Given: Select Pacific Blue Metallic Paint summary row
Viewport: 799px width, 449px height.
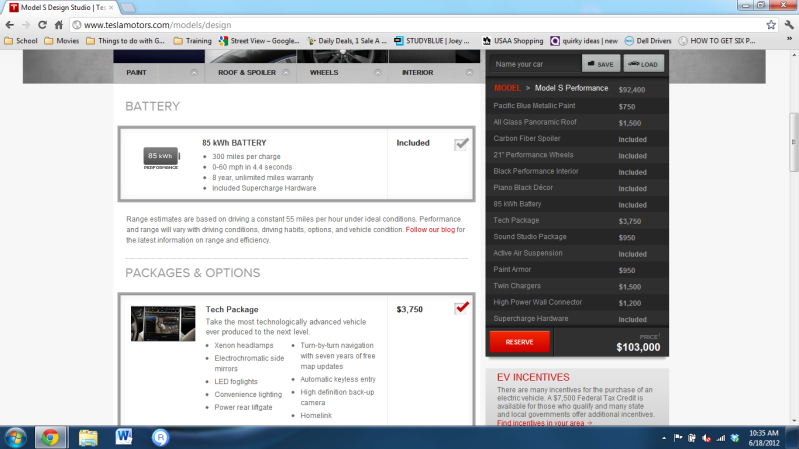Looking at the screenshot, I should 577,106.
